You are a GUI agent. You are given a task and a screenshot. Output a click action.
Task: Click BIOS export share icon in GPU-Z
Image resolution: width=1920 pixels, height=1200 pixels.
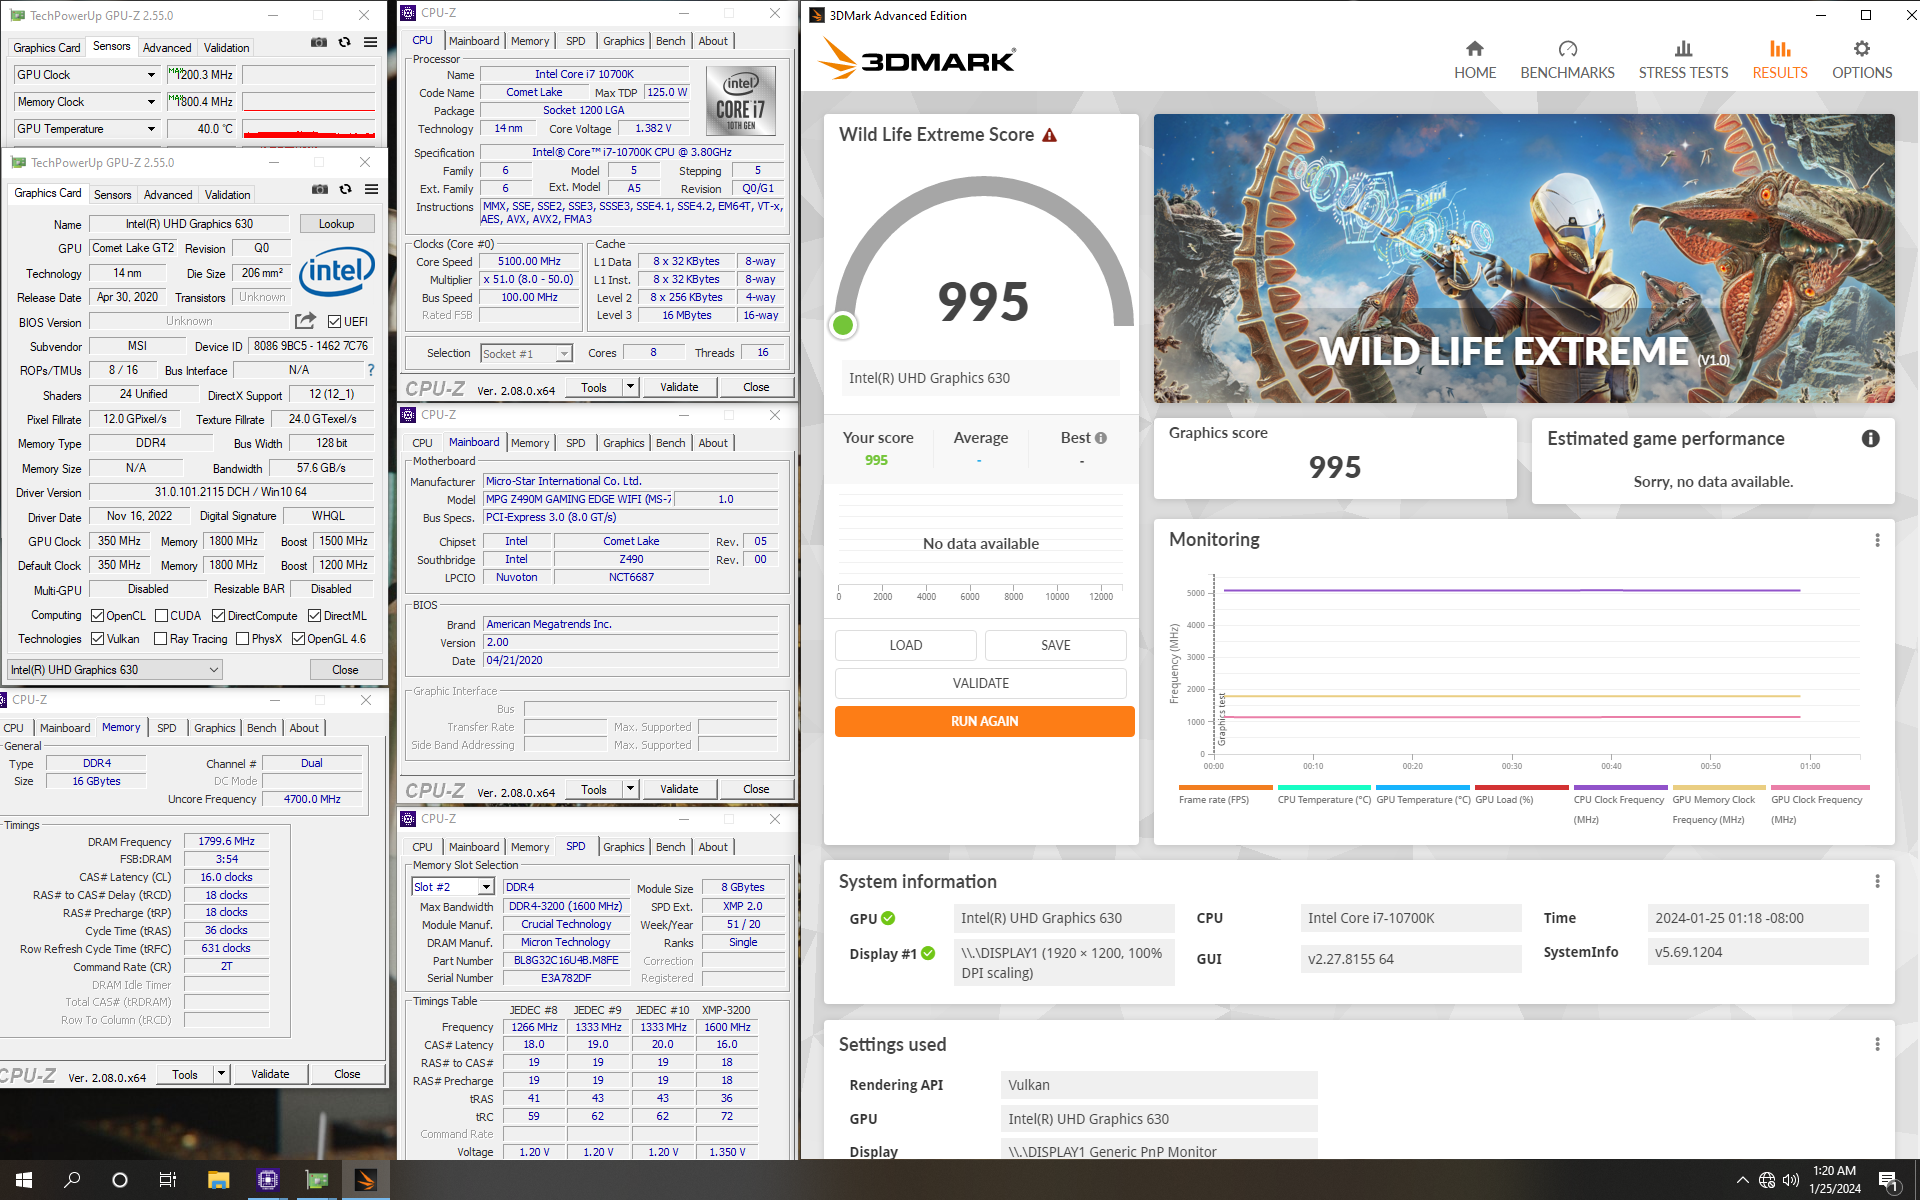tap(305, 321)
